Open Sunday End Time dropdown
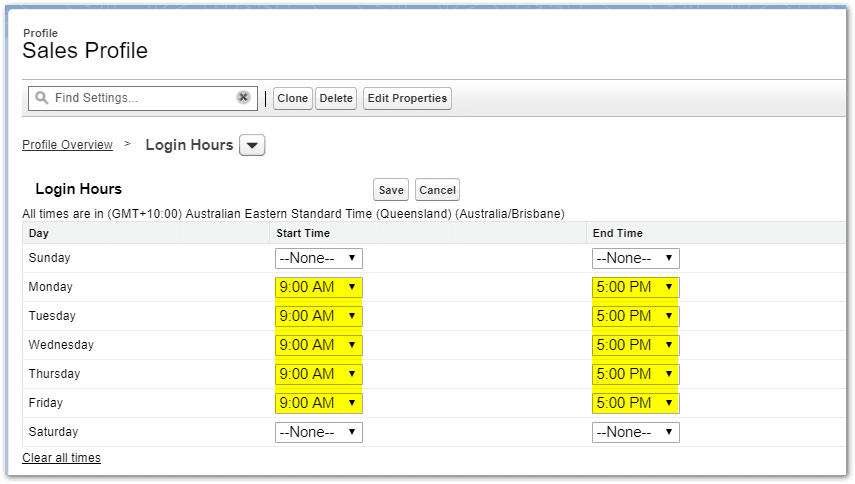 (x=636, y=258)
